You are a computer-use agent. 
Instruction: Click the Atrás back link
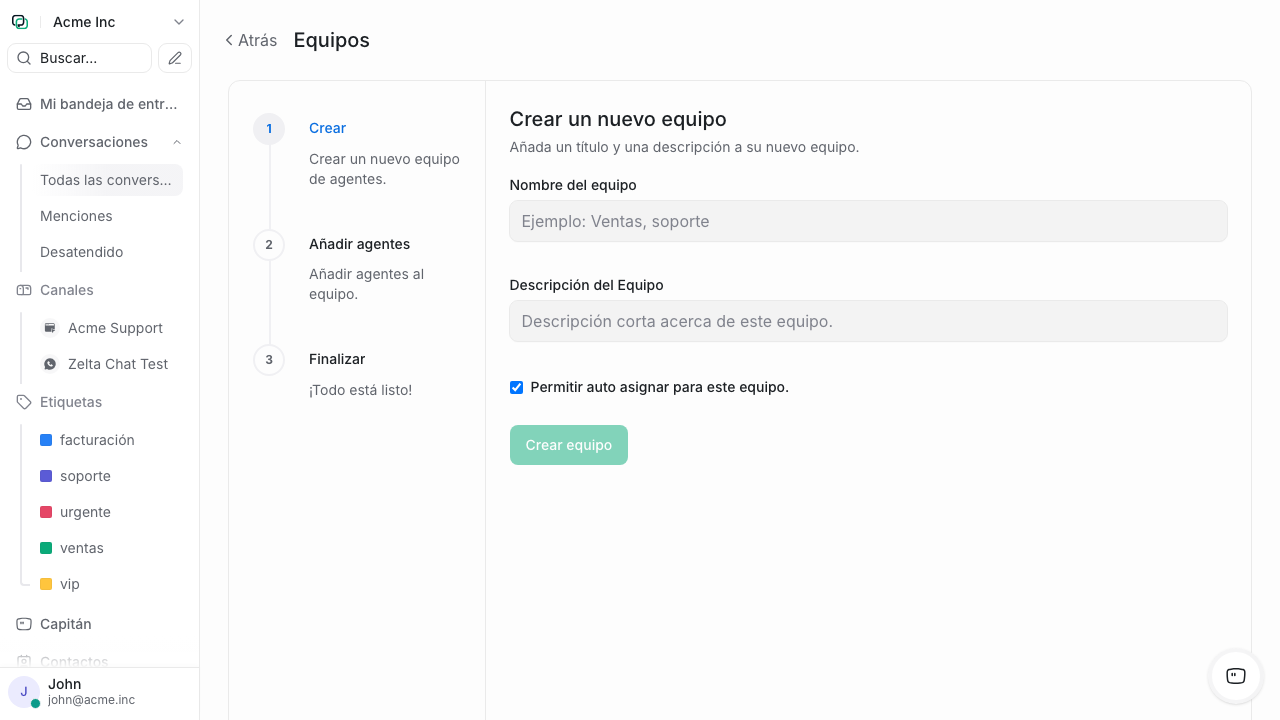250,40
